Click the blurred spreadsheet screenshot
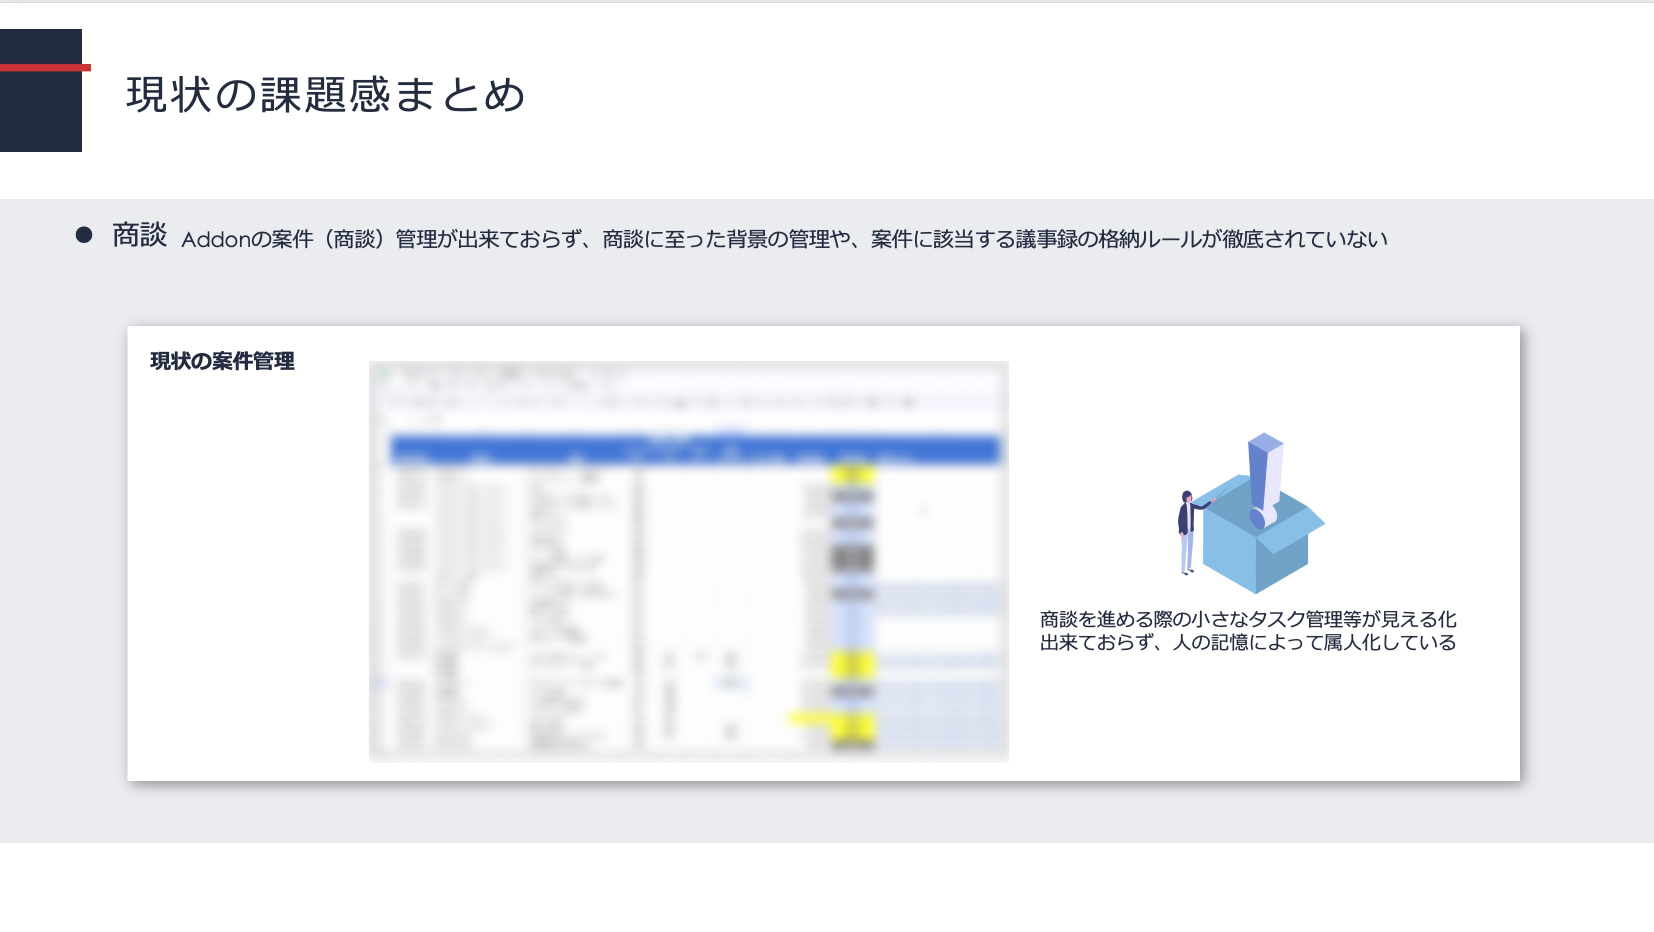This screenshot has height=932, width=1654. coord(689,561)
